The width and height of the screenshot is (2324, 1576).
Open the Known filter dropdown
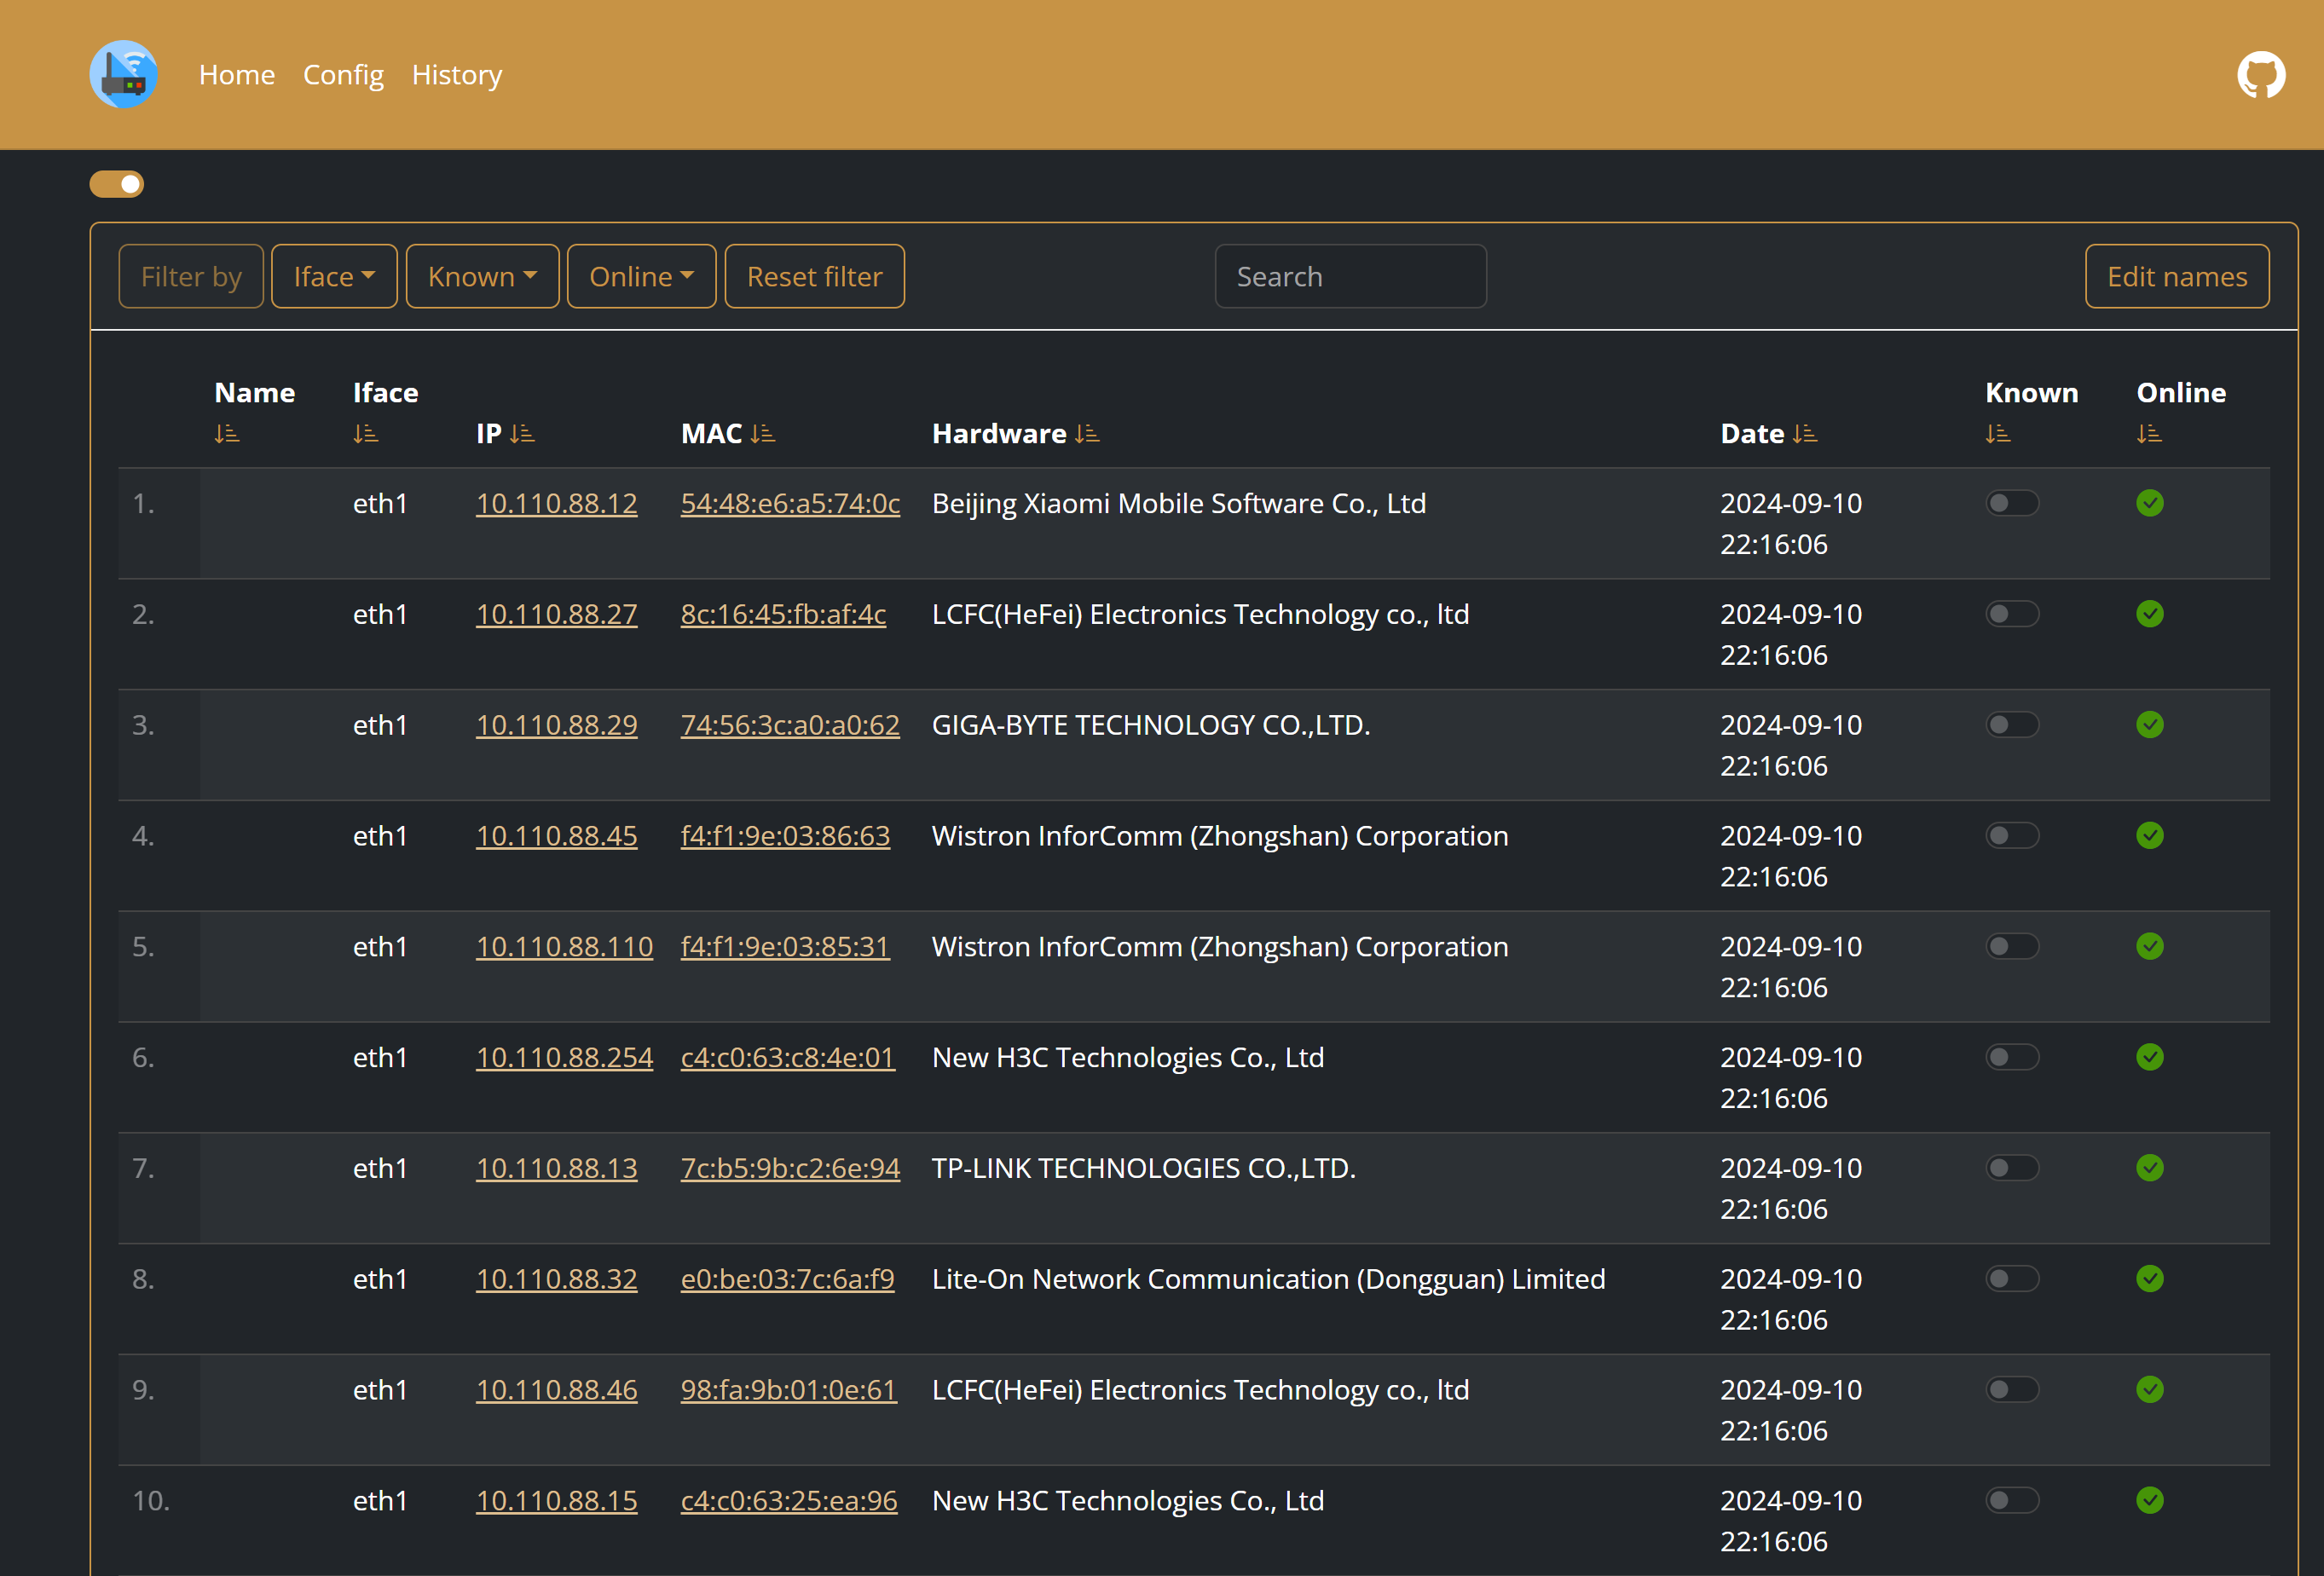click(482, 277)
